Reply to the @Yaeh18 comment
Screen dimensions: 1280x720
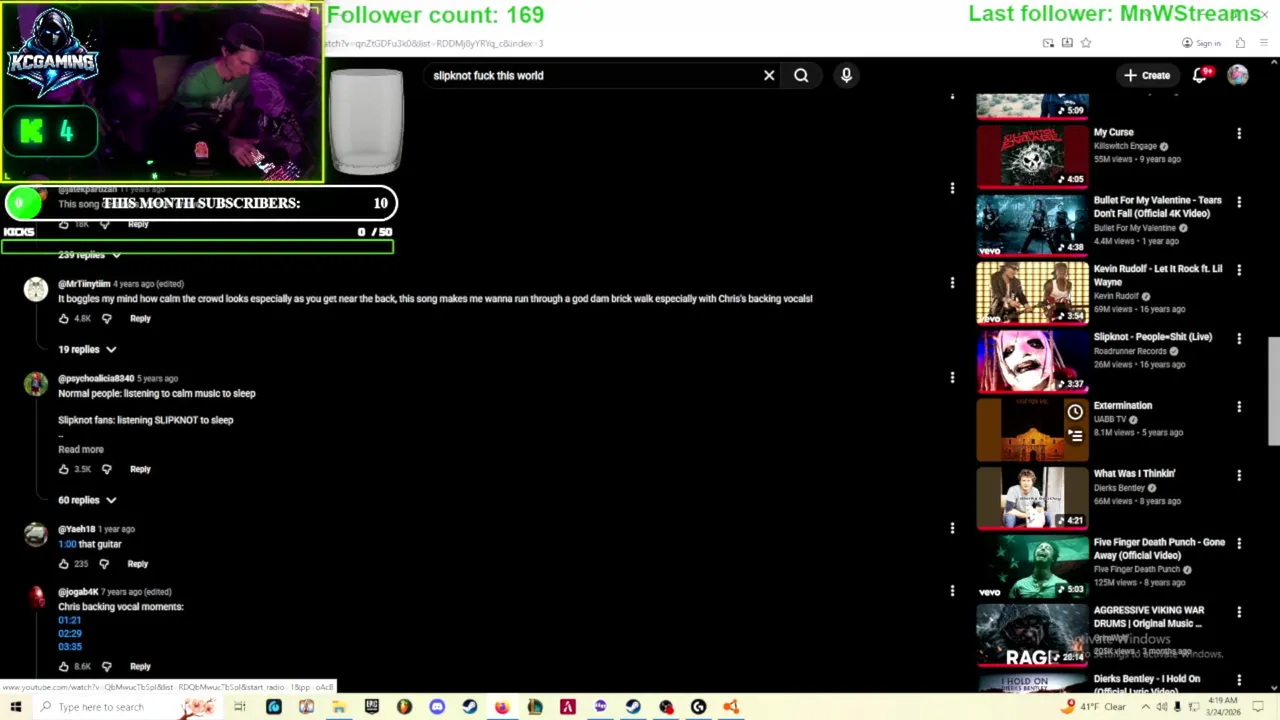pos(138,564)
